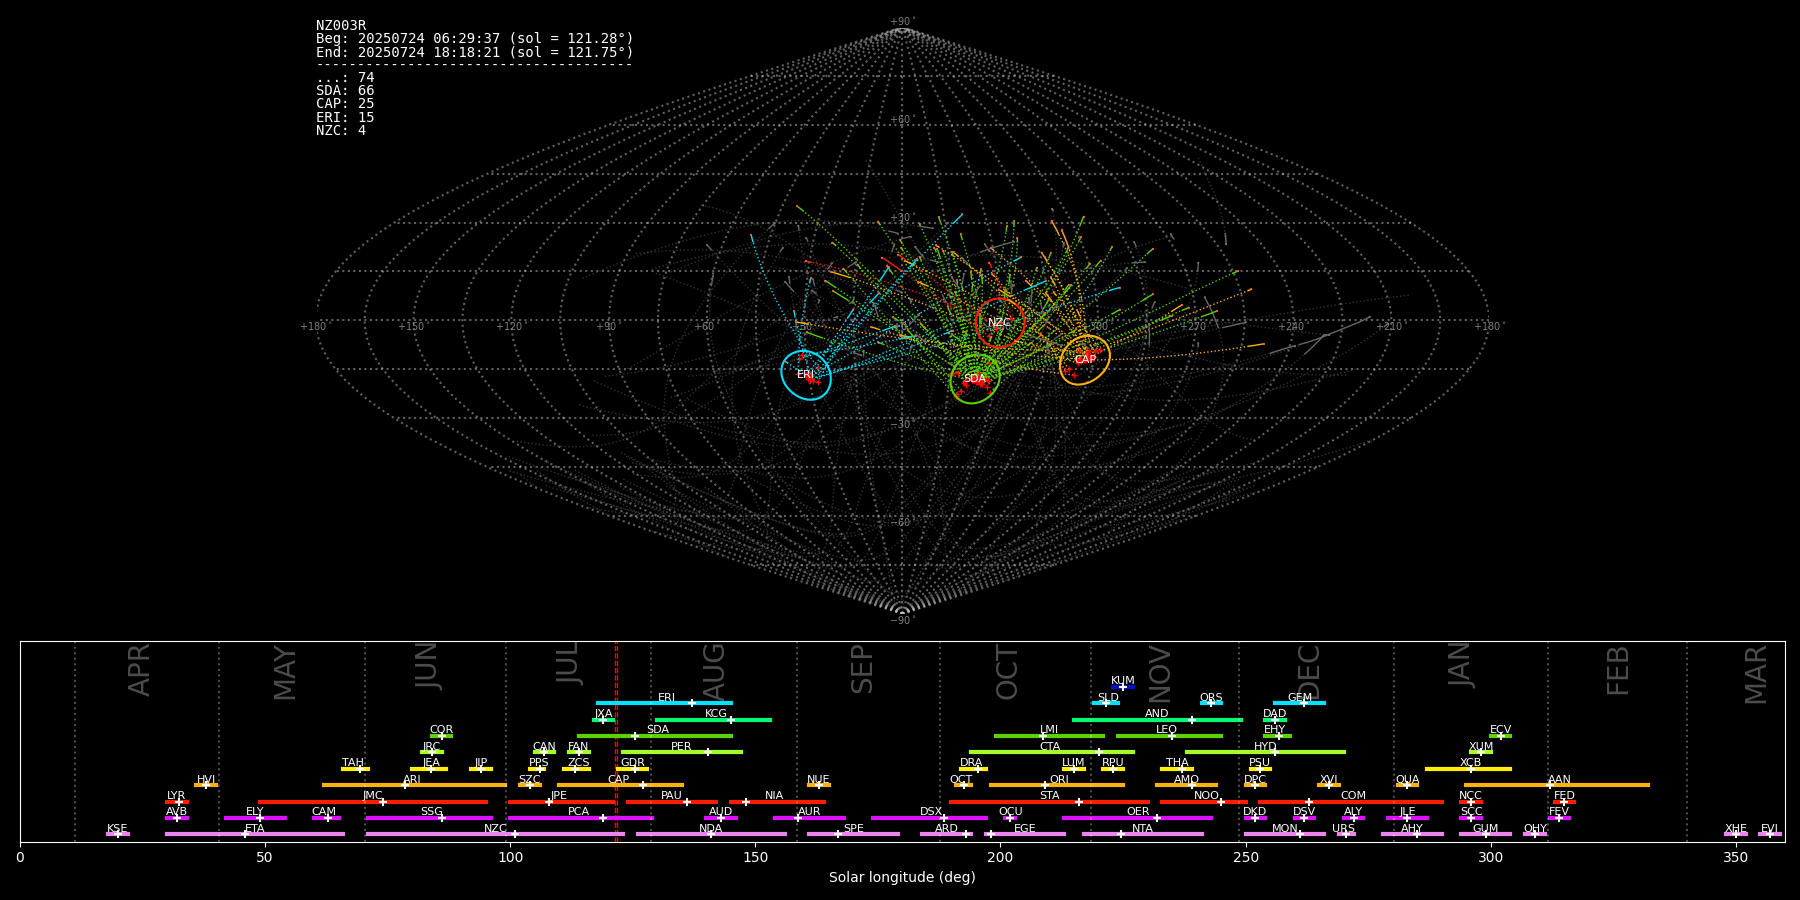The height and width of the screenshot is (900, 1800).
Task: Click the ORI shower bar in the timeline
Action: click(x=1056, y=785)
